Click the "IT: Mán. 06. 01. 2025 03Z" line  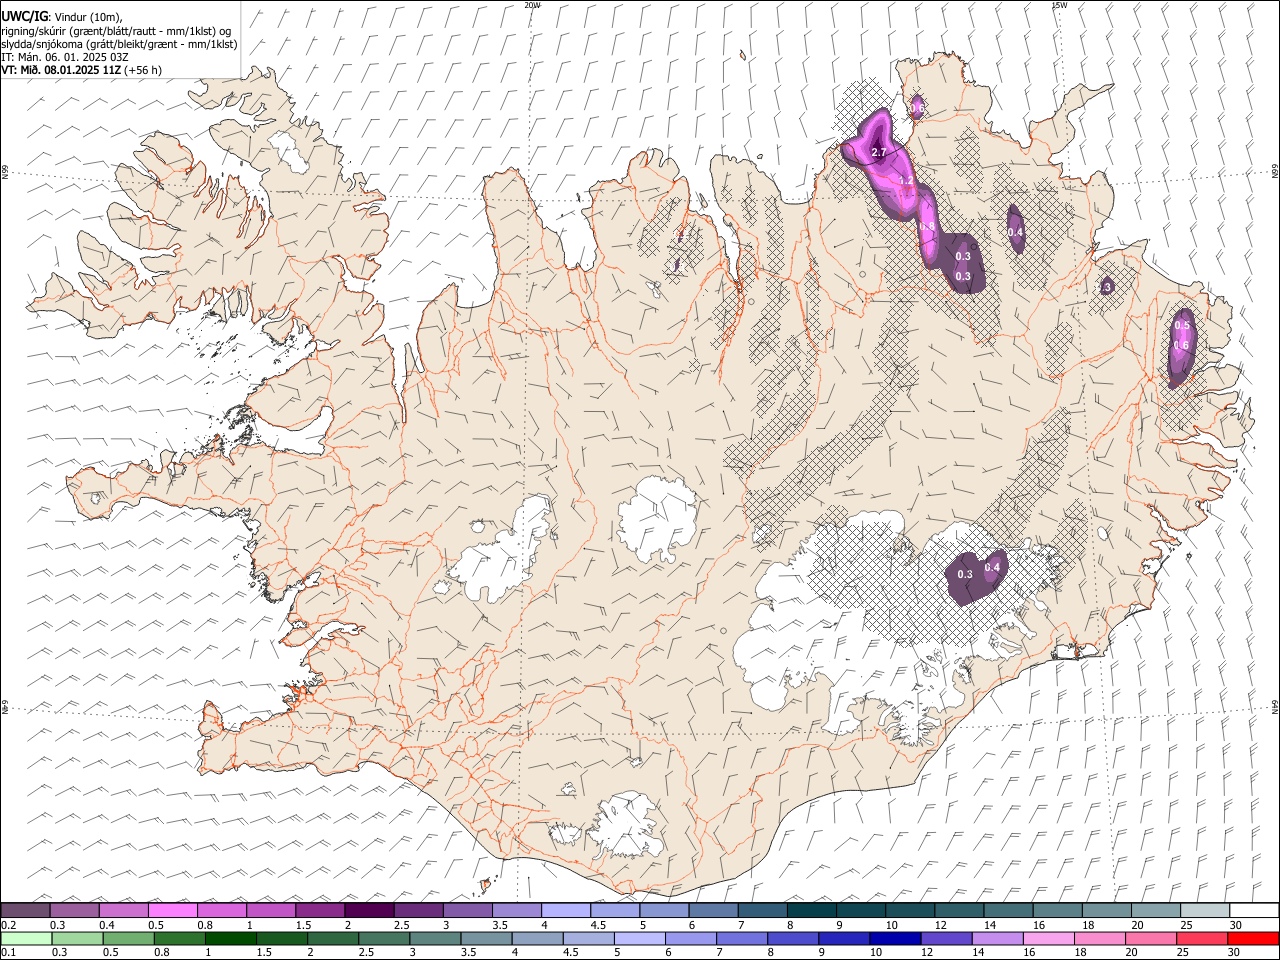(x=65, y=57)
